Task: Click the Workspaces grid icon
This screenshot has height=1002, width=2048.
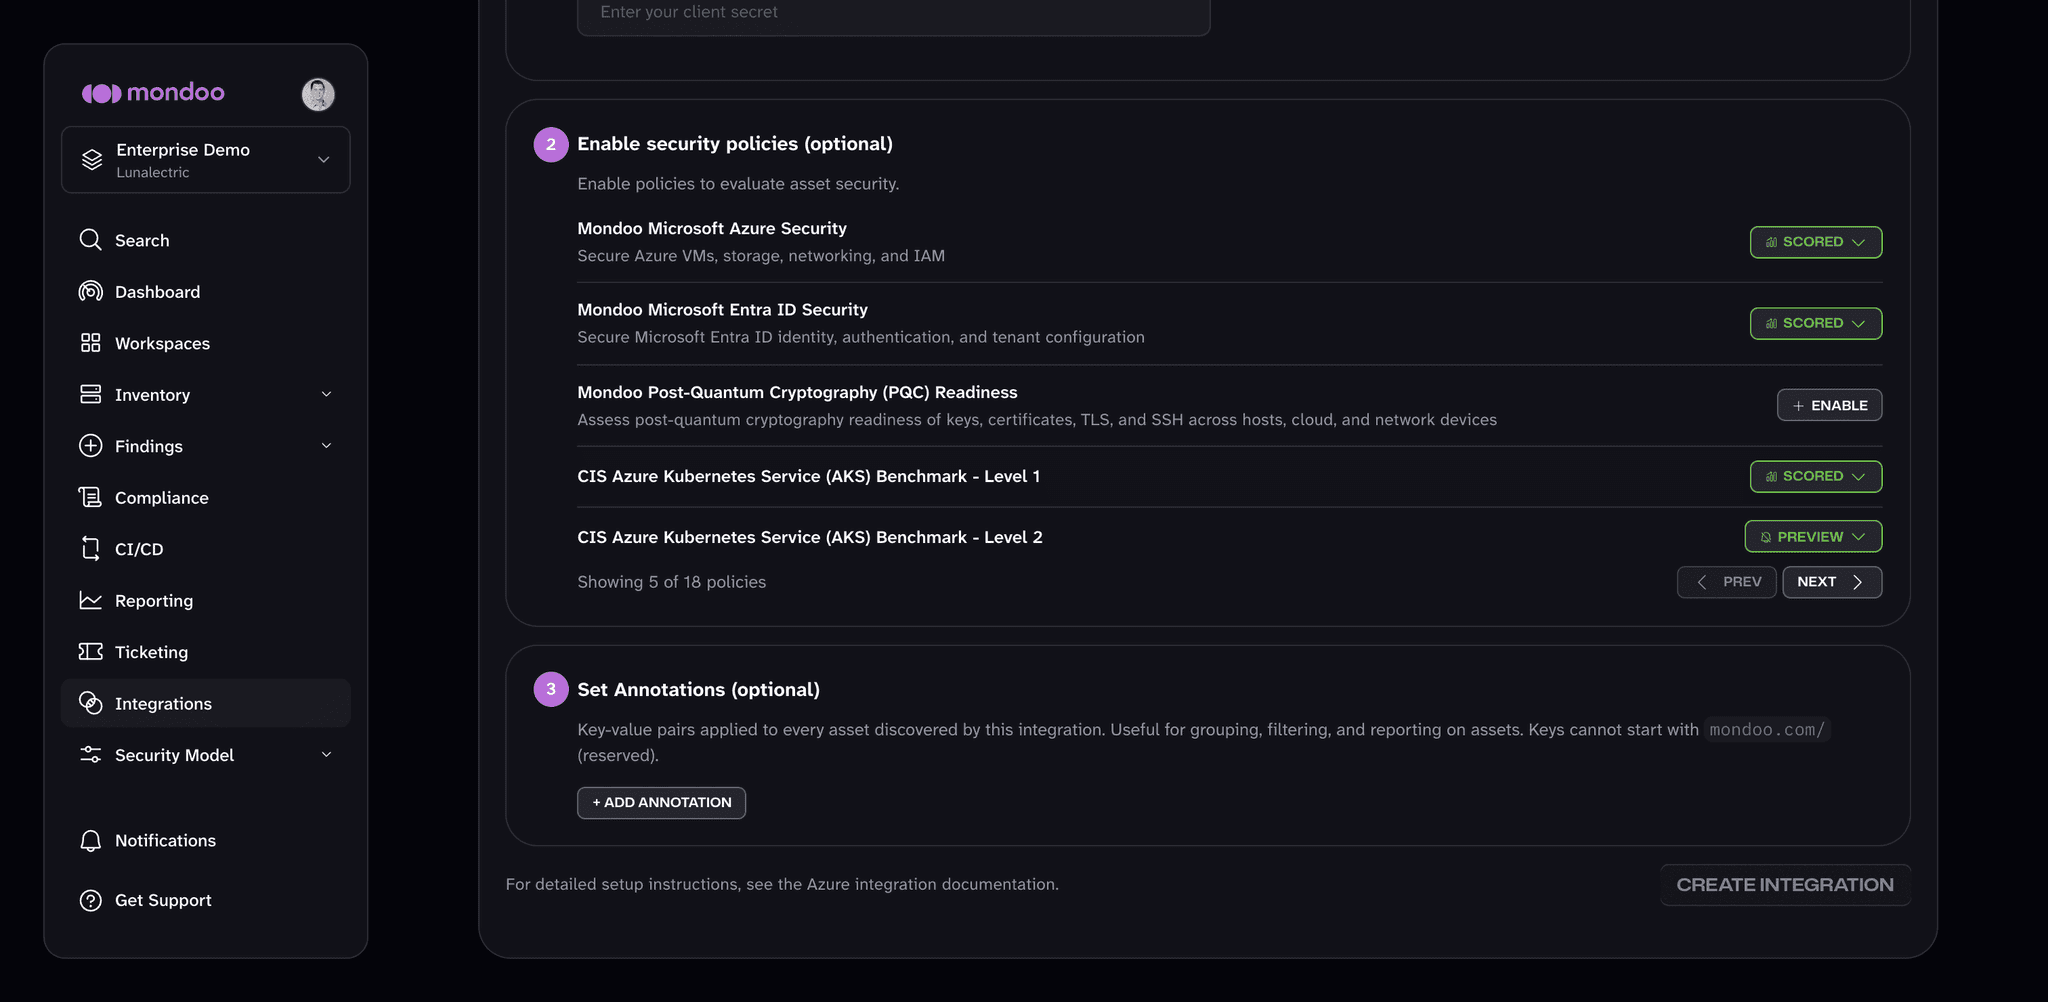Action: click(x=90, y=343)
